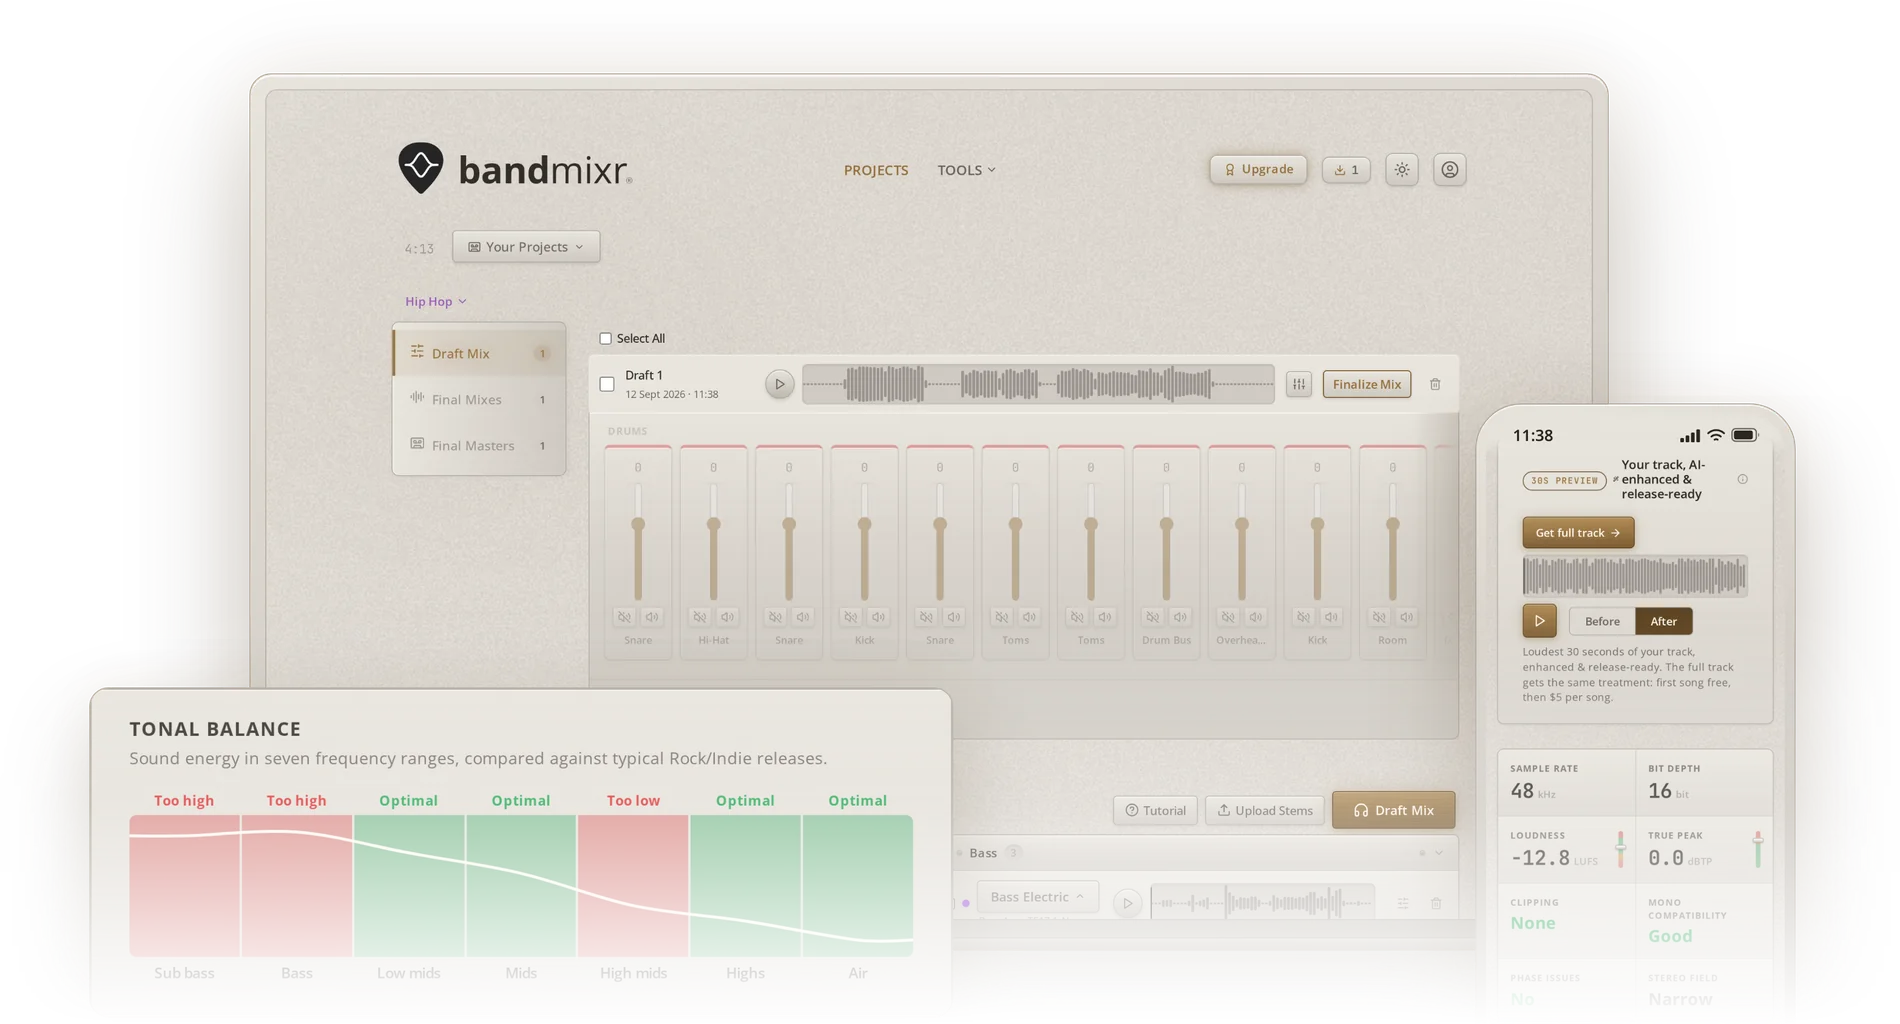Mute the Hi-Hat channel
Viewport: 1900px width, 1024px height.
click(700, 617)
